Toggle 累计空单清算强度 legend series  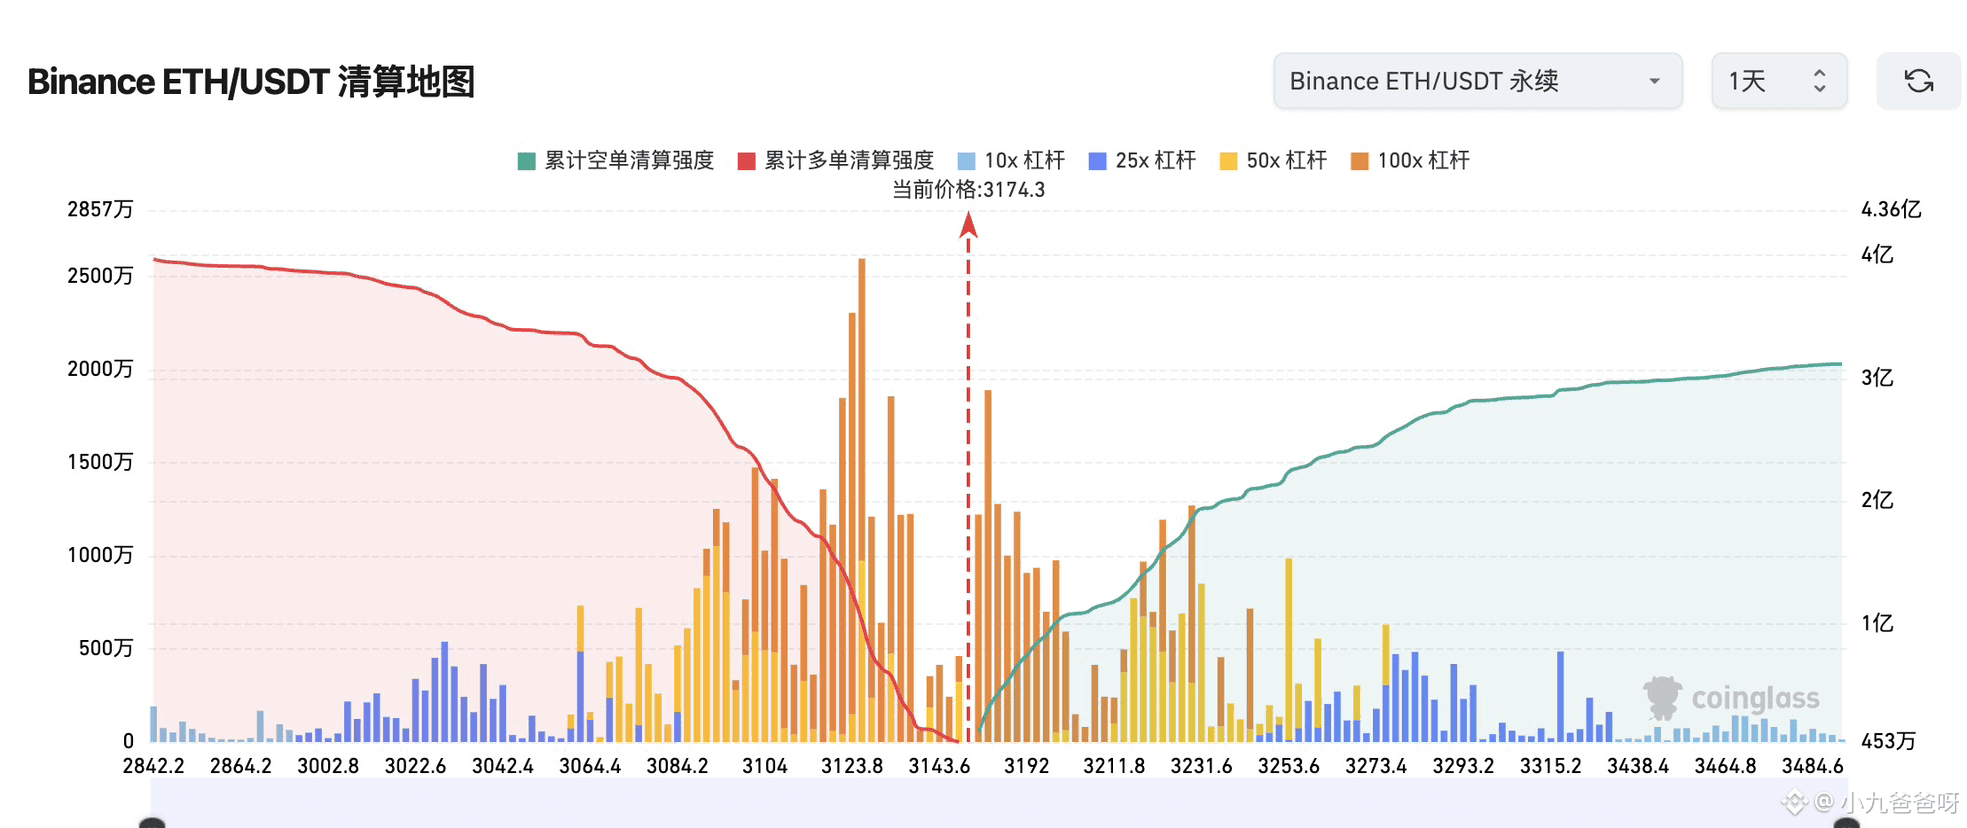(616, 161)
